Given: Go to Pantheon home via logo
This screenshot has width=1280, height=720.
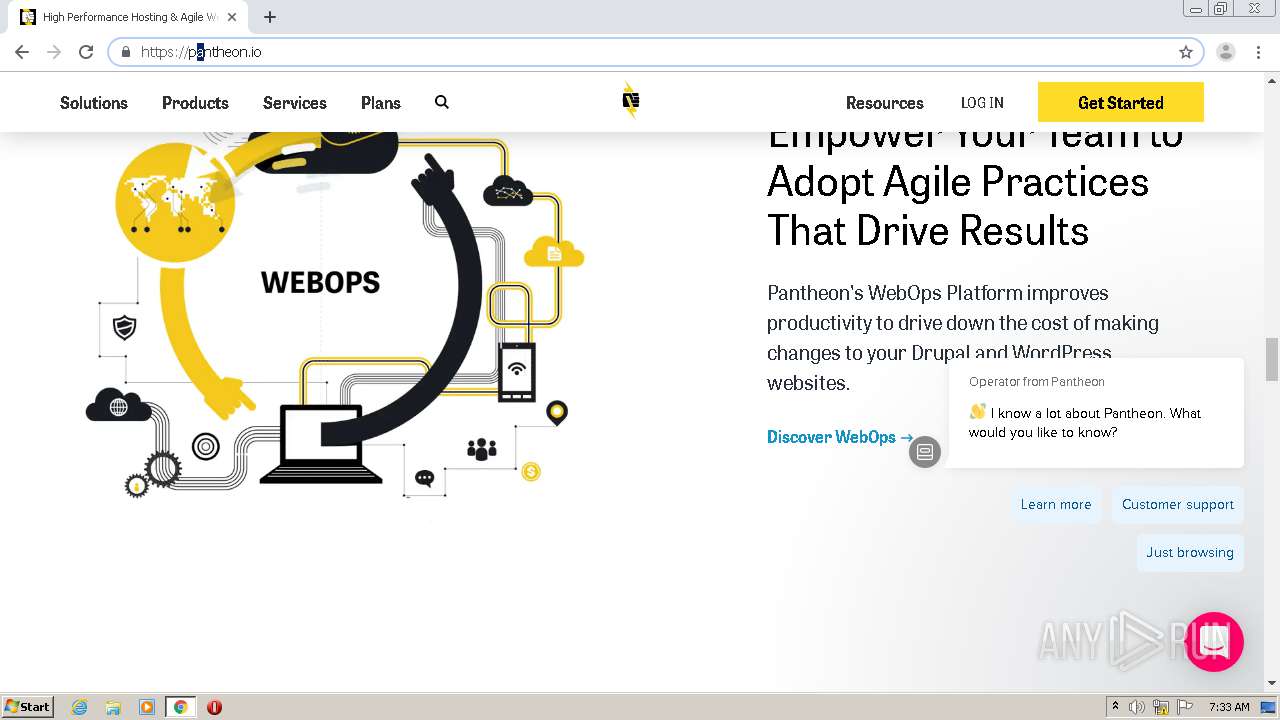Looking at the screenshot, I should pos(630,100).
